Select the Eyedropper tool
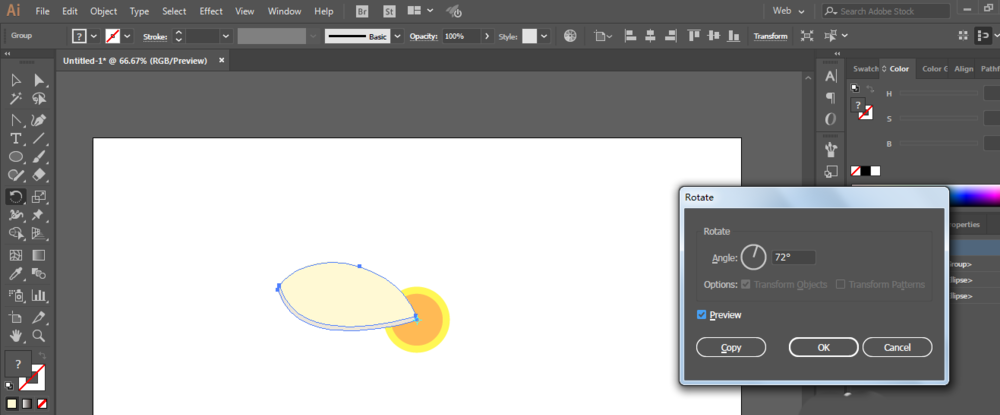 coord(16,274)
